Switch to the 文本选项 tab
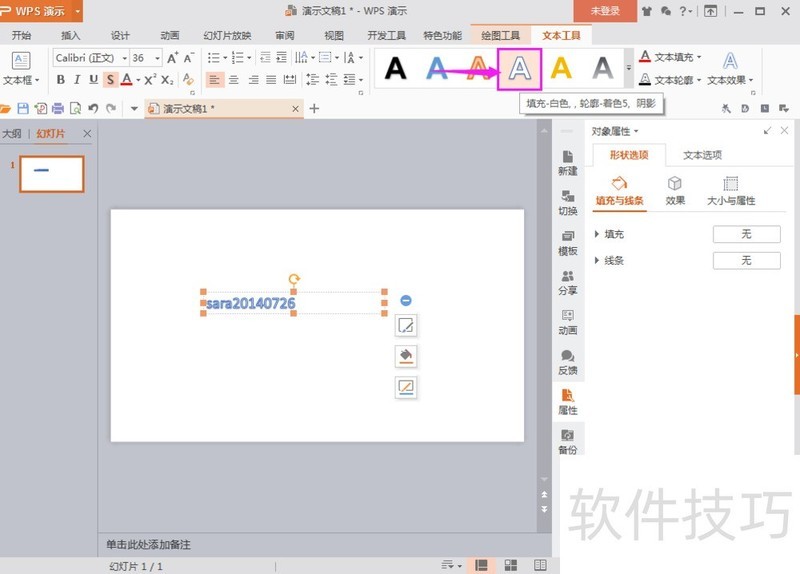This screenshot has width=800, height=574. tap(702, 155)
